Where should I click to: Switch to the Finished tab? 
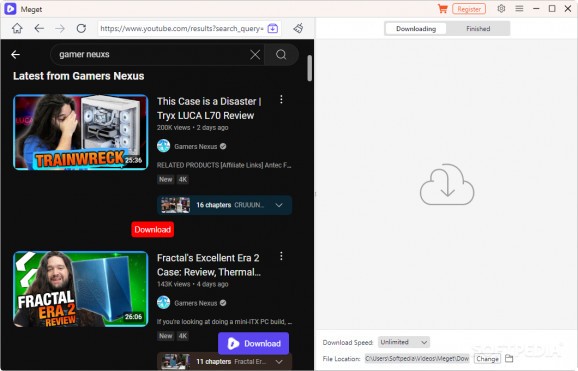click(478, 29)
